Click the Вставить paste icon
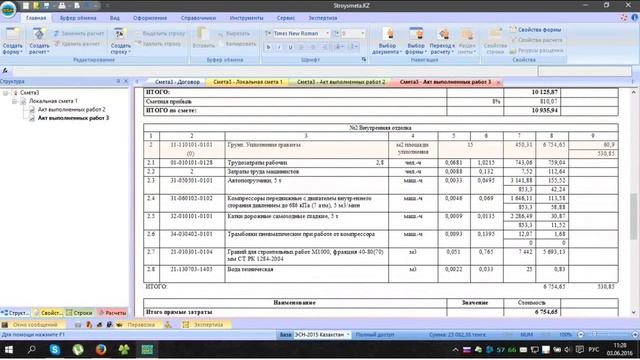 point(203,33)
